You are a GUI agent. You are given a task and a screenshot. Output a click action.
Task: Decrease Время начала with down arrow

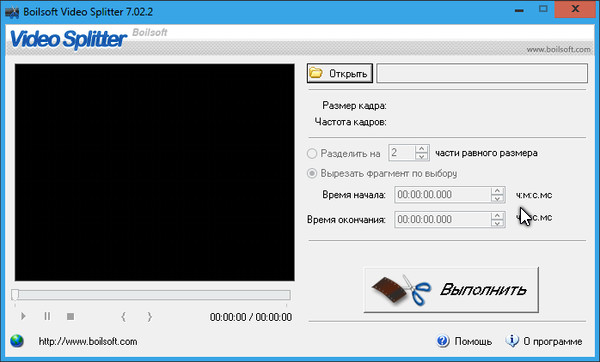[x=497, y=199]
